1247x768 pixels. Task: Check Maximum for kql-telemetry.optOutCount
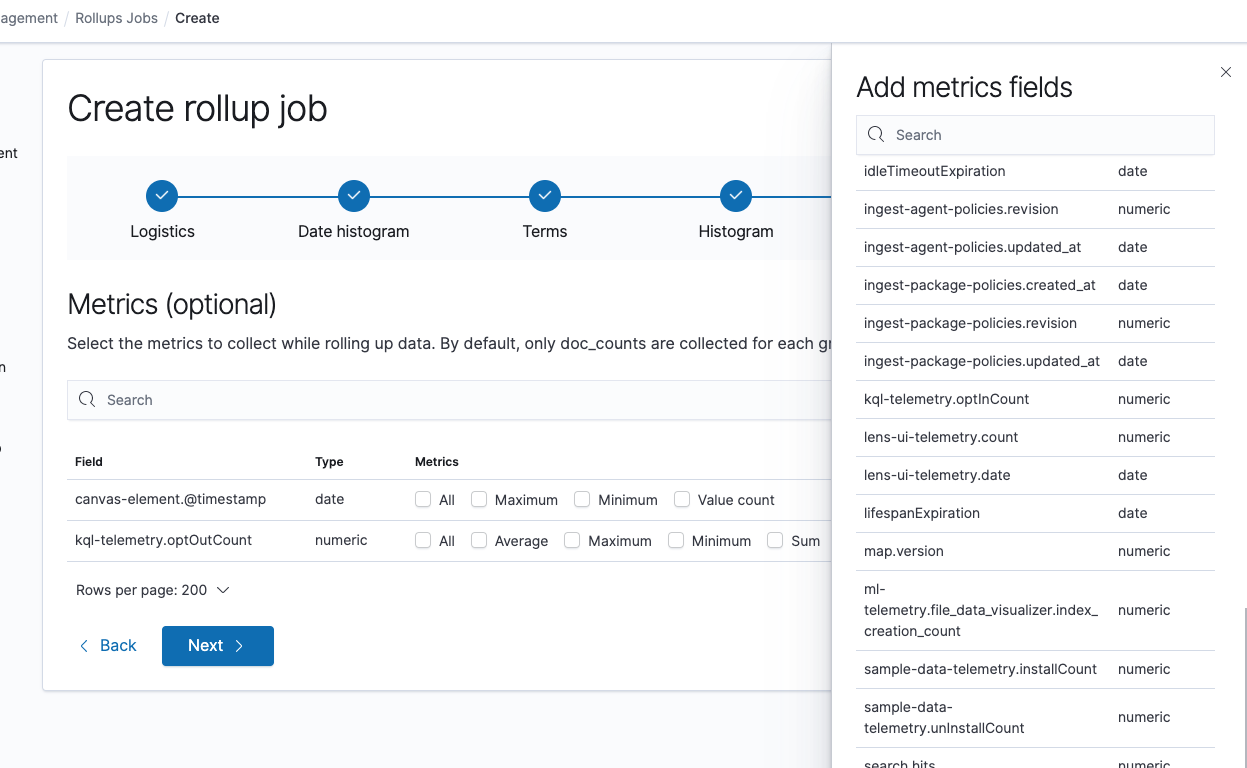tap(572, 540)
